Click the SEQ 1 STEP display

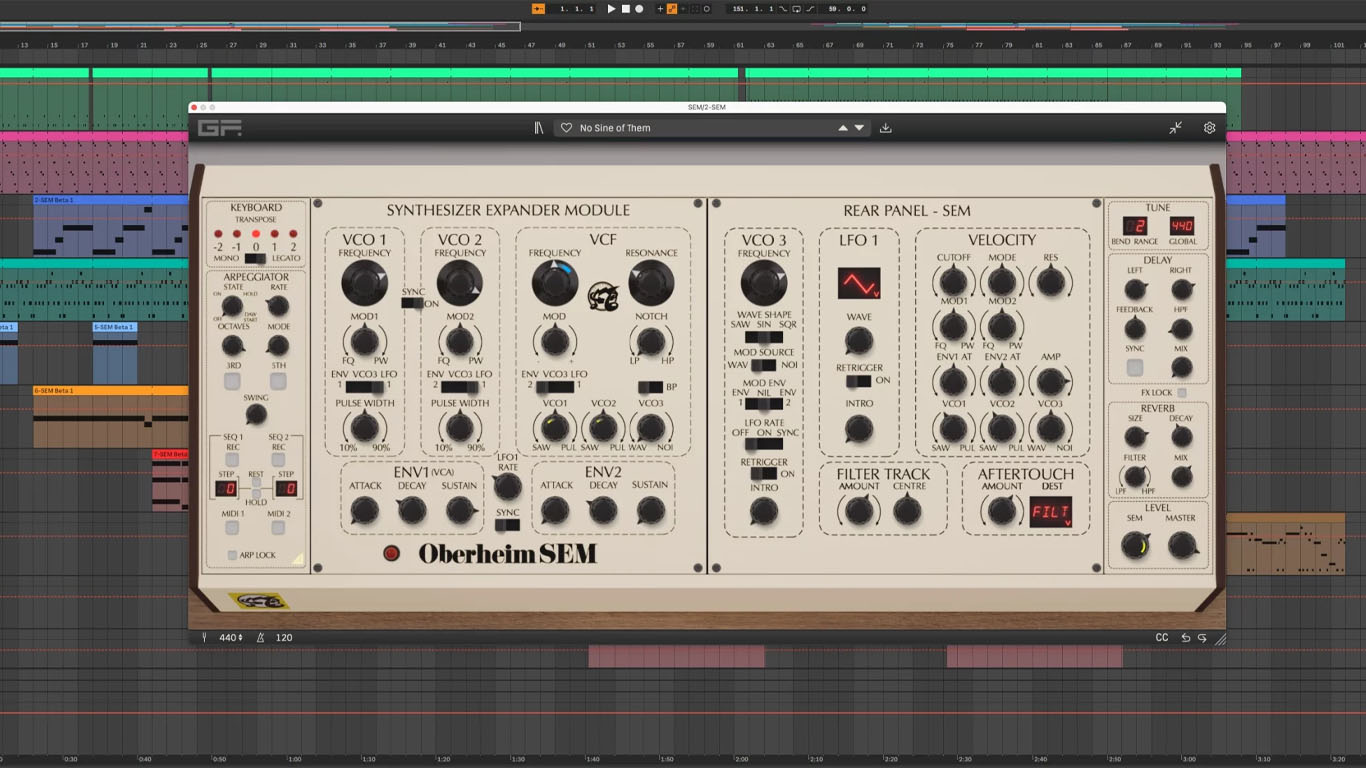coord(228,488)
